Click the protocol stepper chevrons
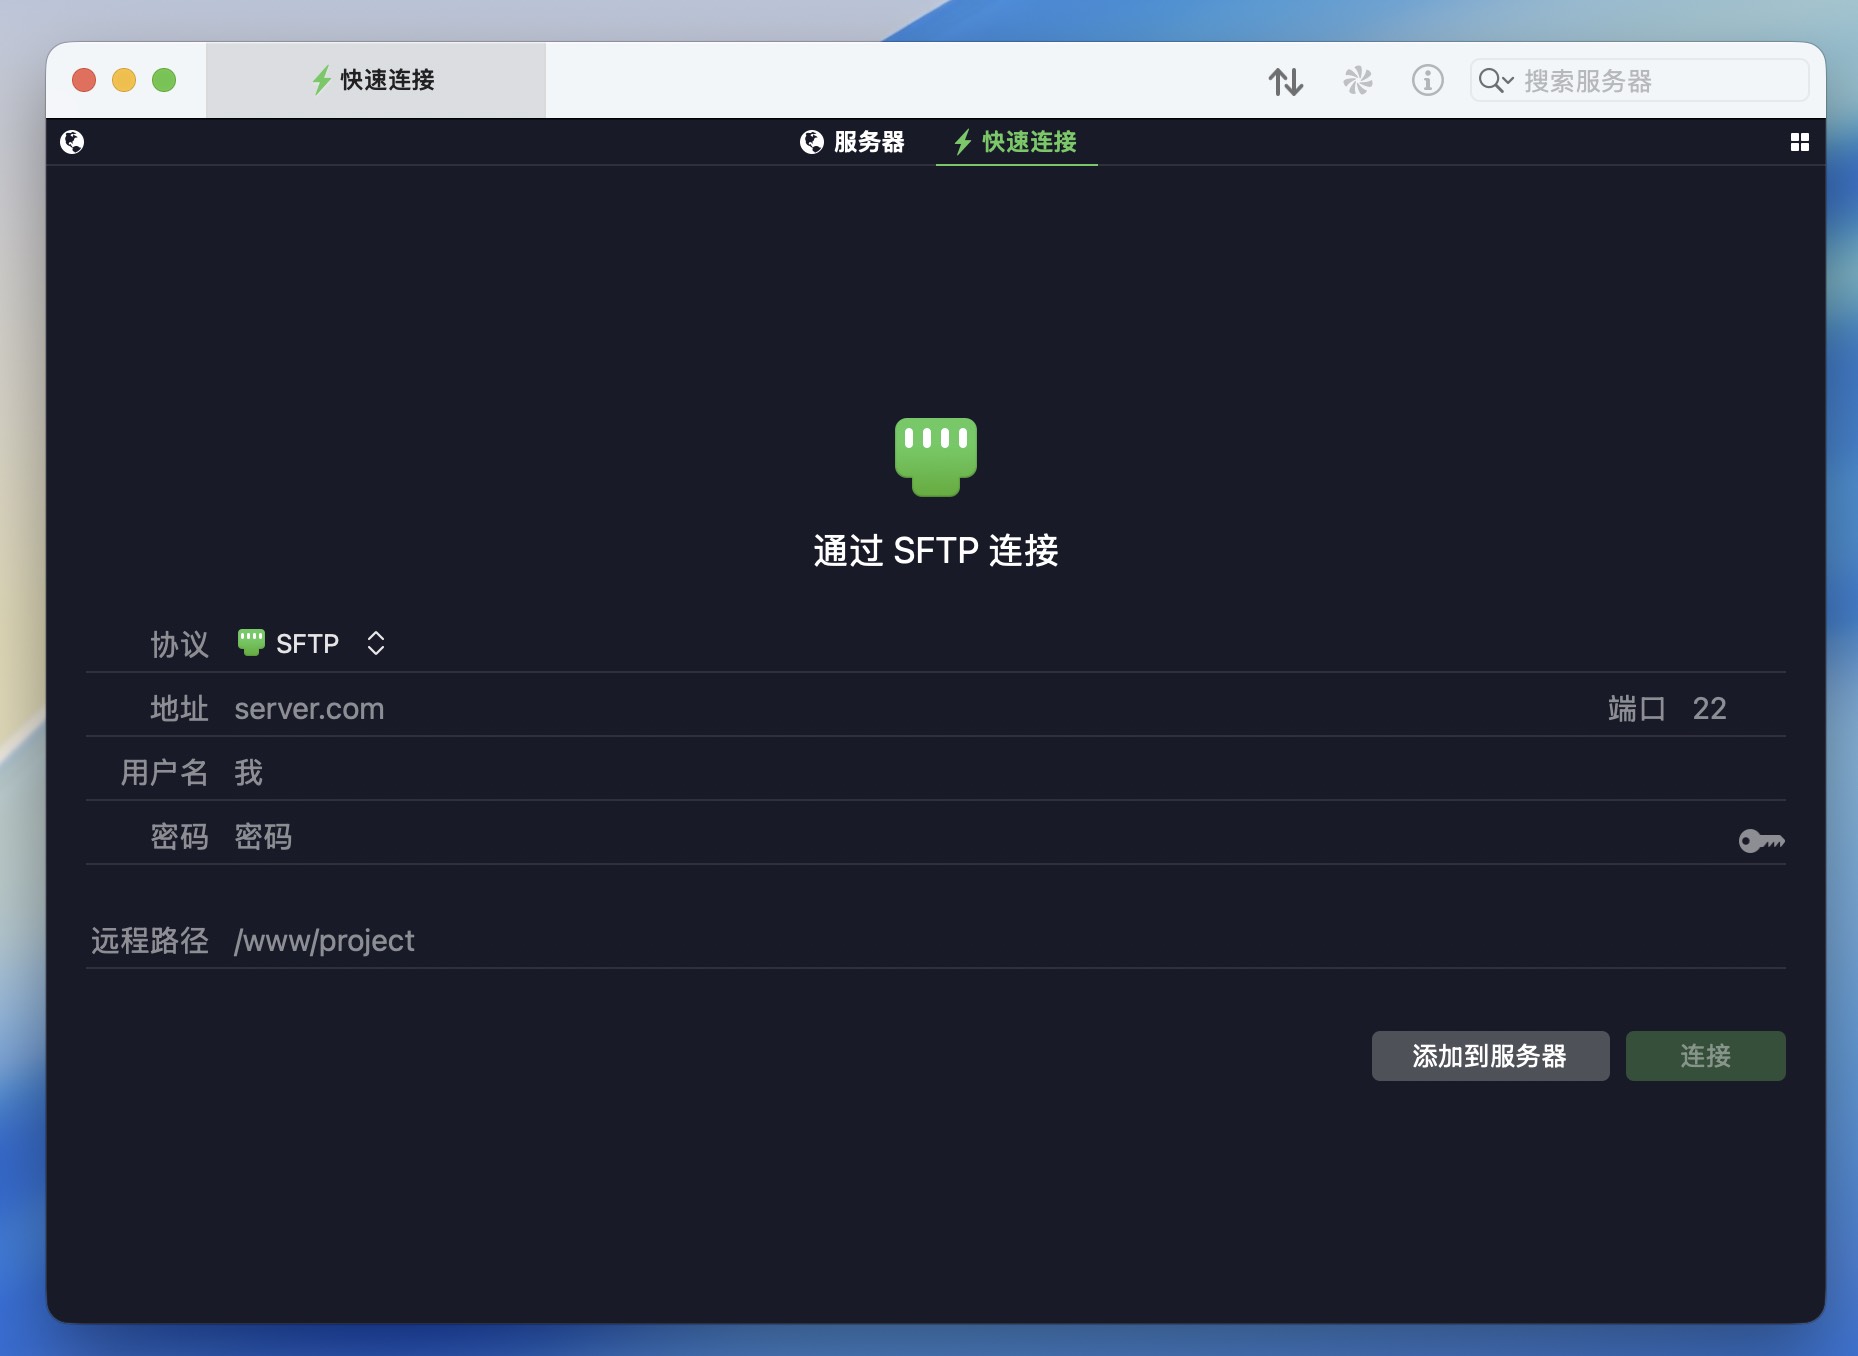Screen dimensions: 1858x1356 tap(376, 644)
